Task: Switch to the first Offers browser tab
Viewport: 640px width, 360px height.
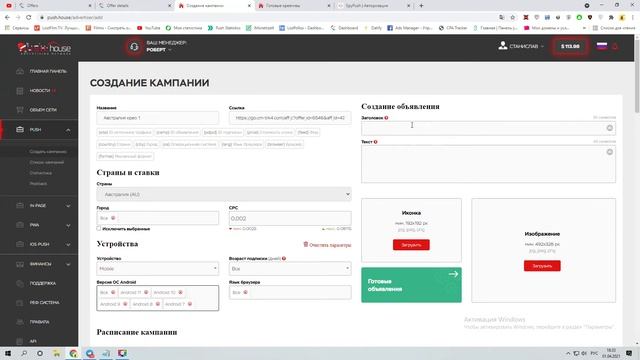Action: click(55, 6)
